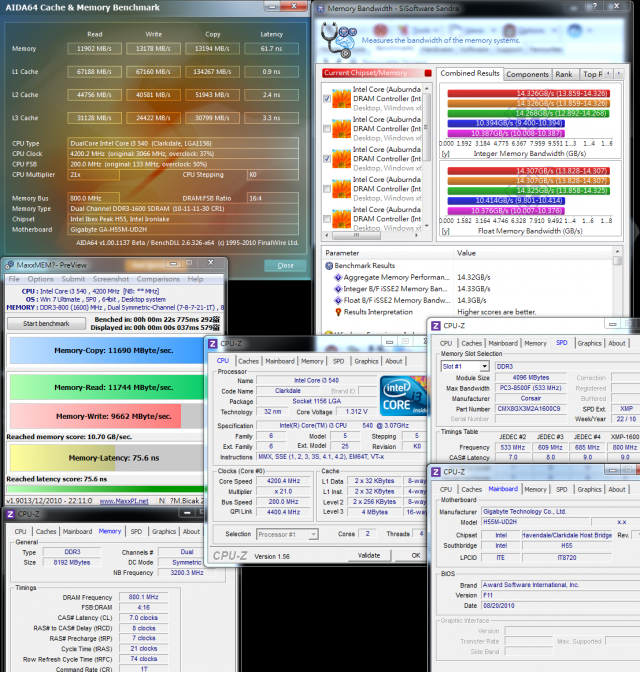The height and width of the screenshot is (673, 640).
Task: Toggle second Intel Core DRAM Controller checkbox
Action: click(x=327, y=129)
